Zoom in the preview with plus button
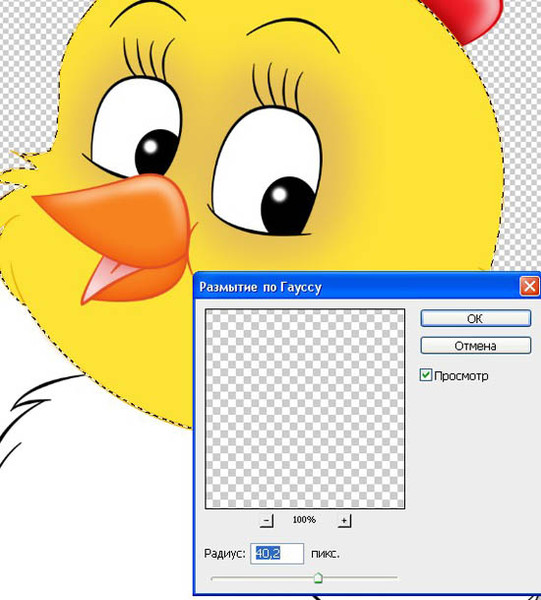The image size is (541, 600). click(344, 520)
